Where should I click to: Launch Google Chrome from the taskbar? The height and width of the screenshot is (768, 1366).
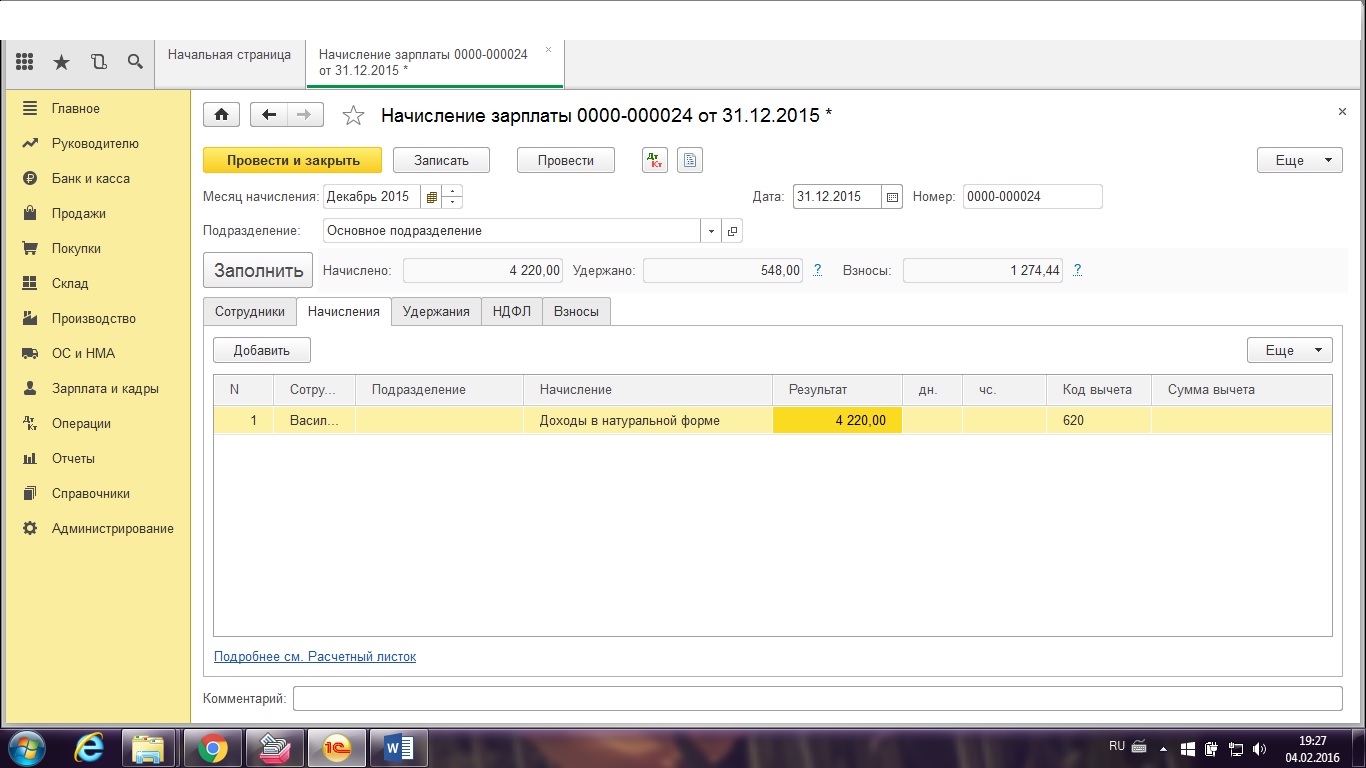(x=212, y=747)
